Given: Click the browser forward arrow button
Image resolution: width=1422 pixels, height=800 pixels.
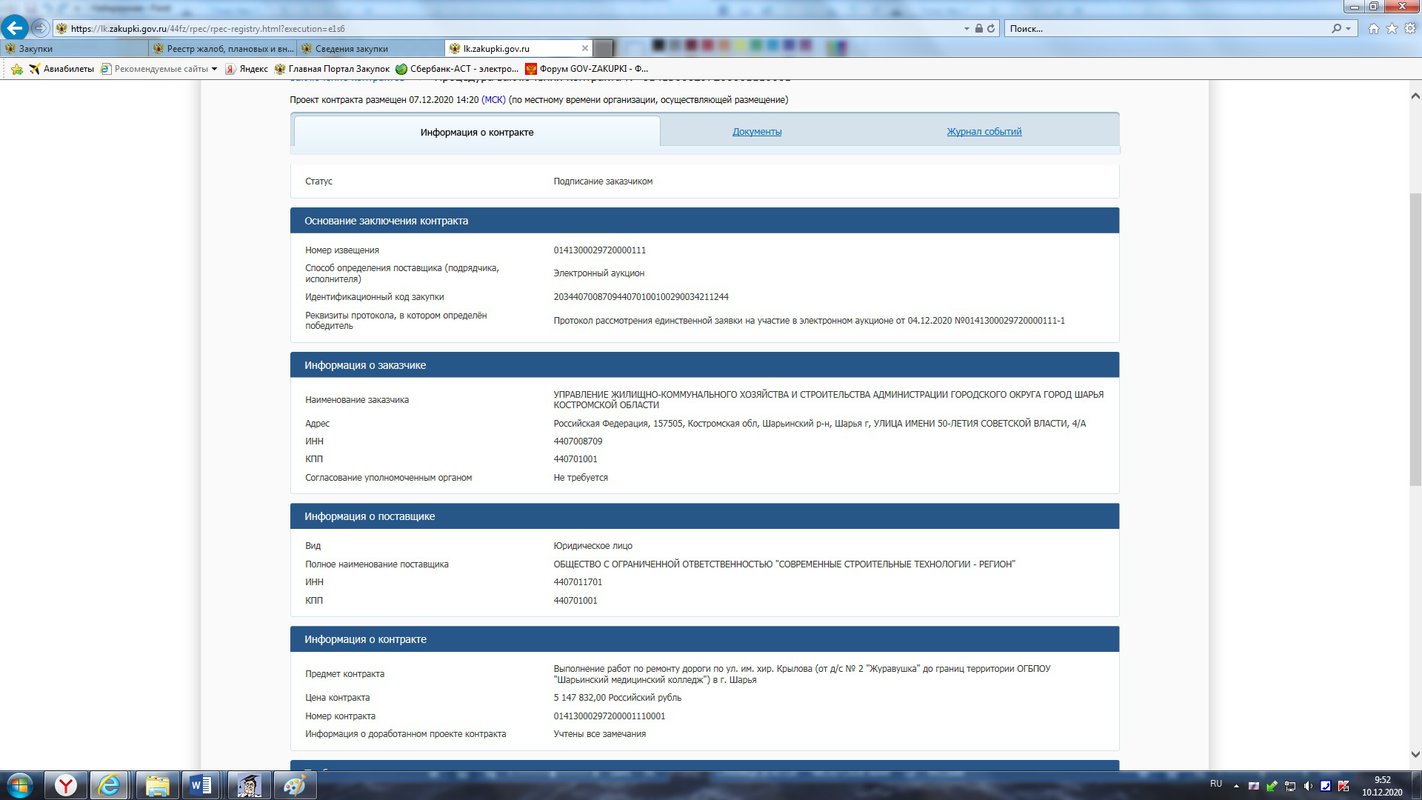Looking at the screenshot, I should coord(40,28).
